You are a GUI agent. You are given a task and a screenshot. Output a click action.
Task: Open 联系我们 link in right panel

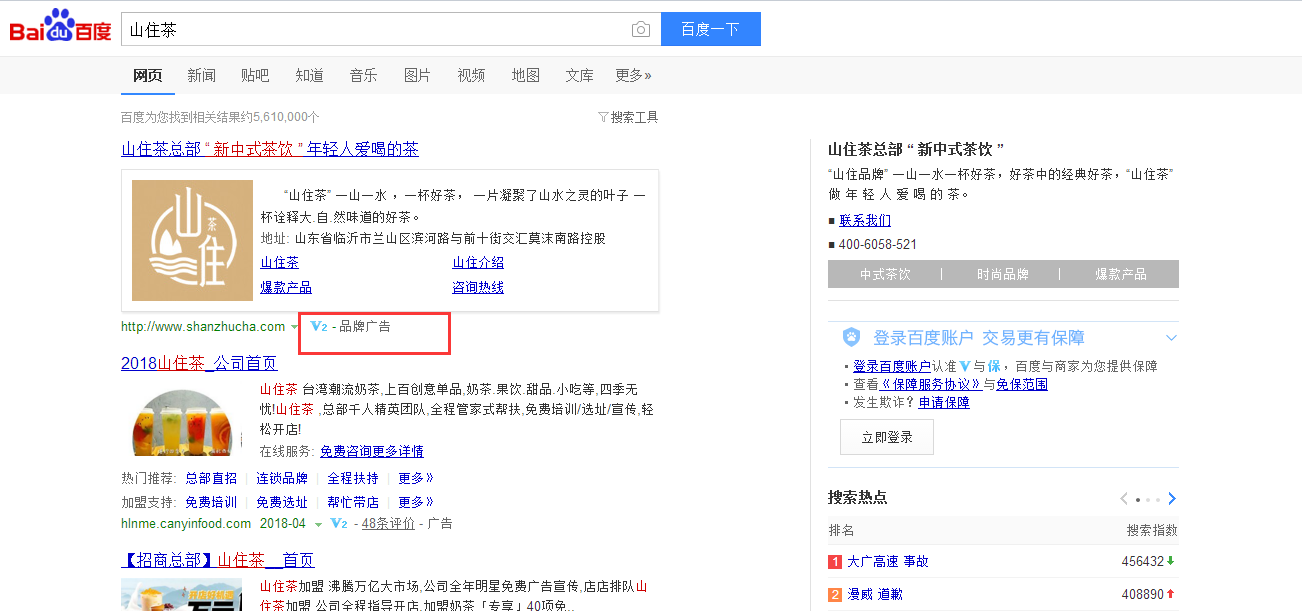tap(865, 220)
